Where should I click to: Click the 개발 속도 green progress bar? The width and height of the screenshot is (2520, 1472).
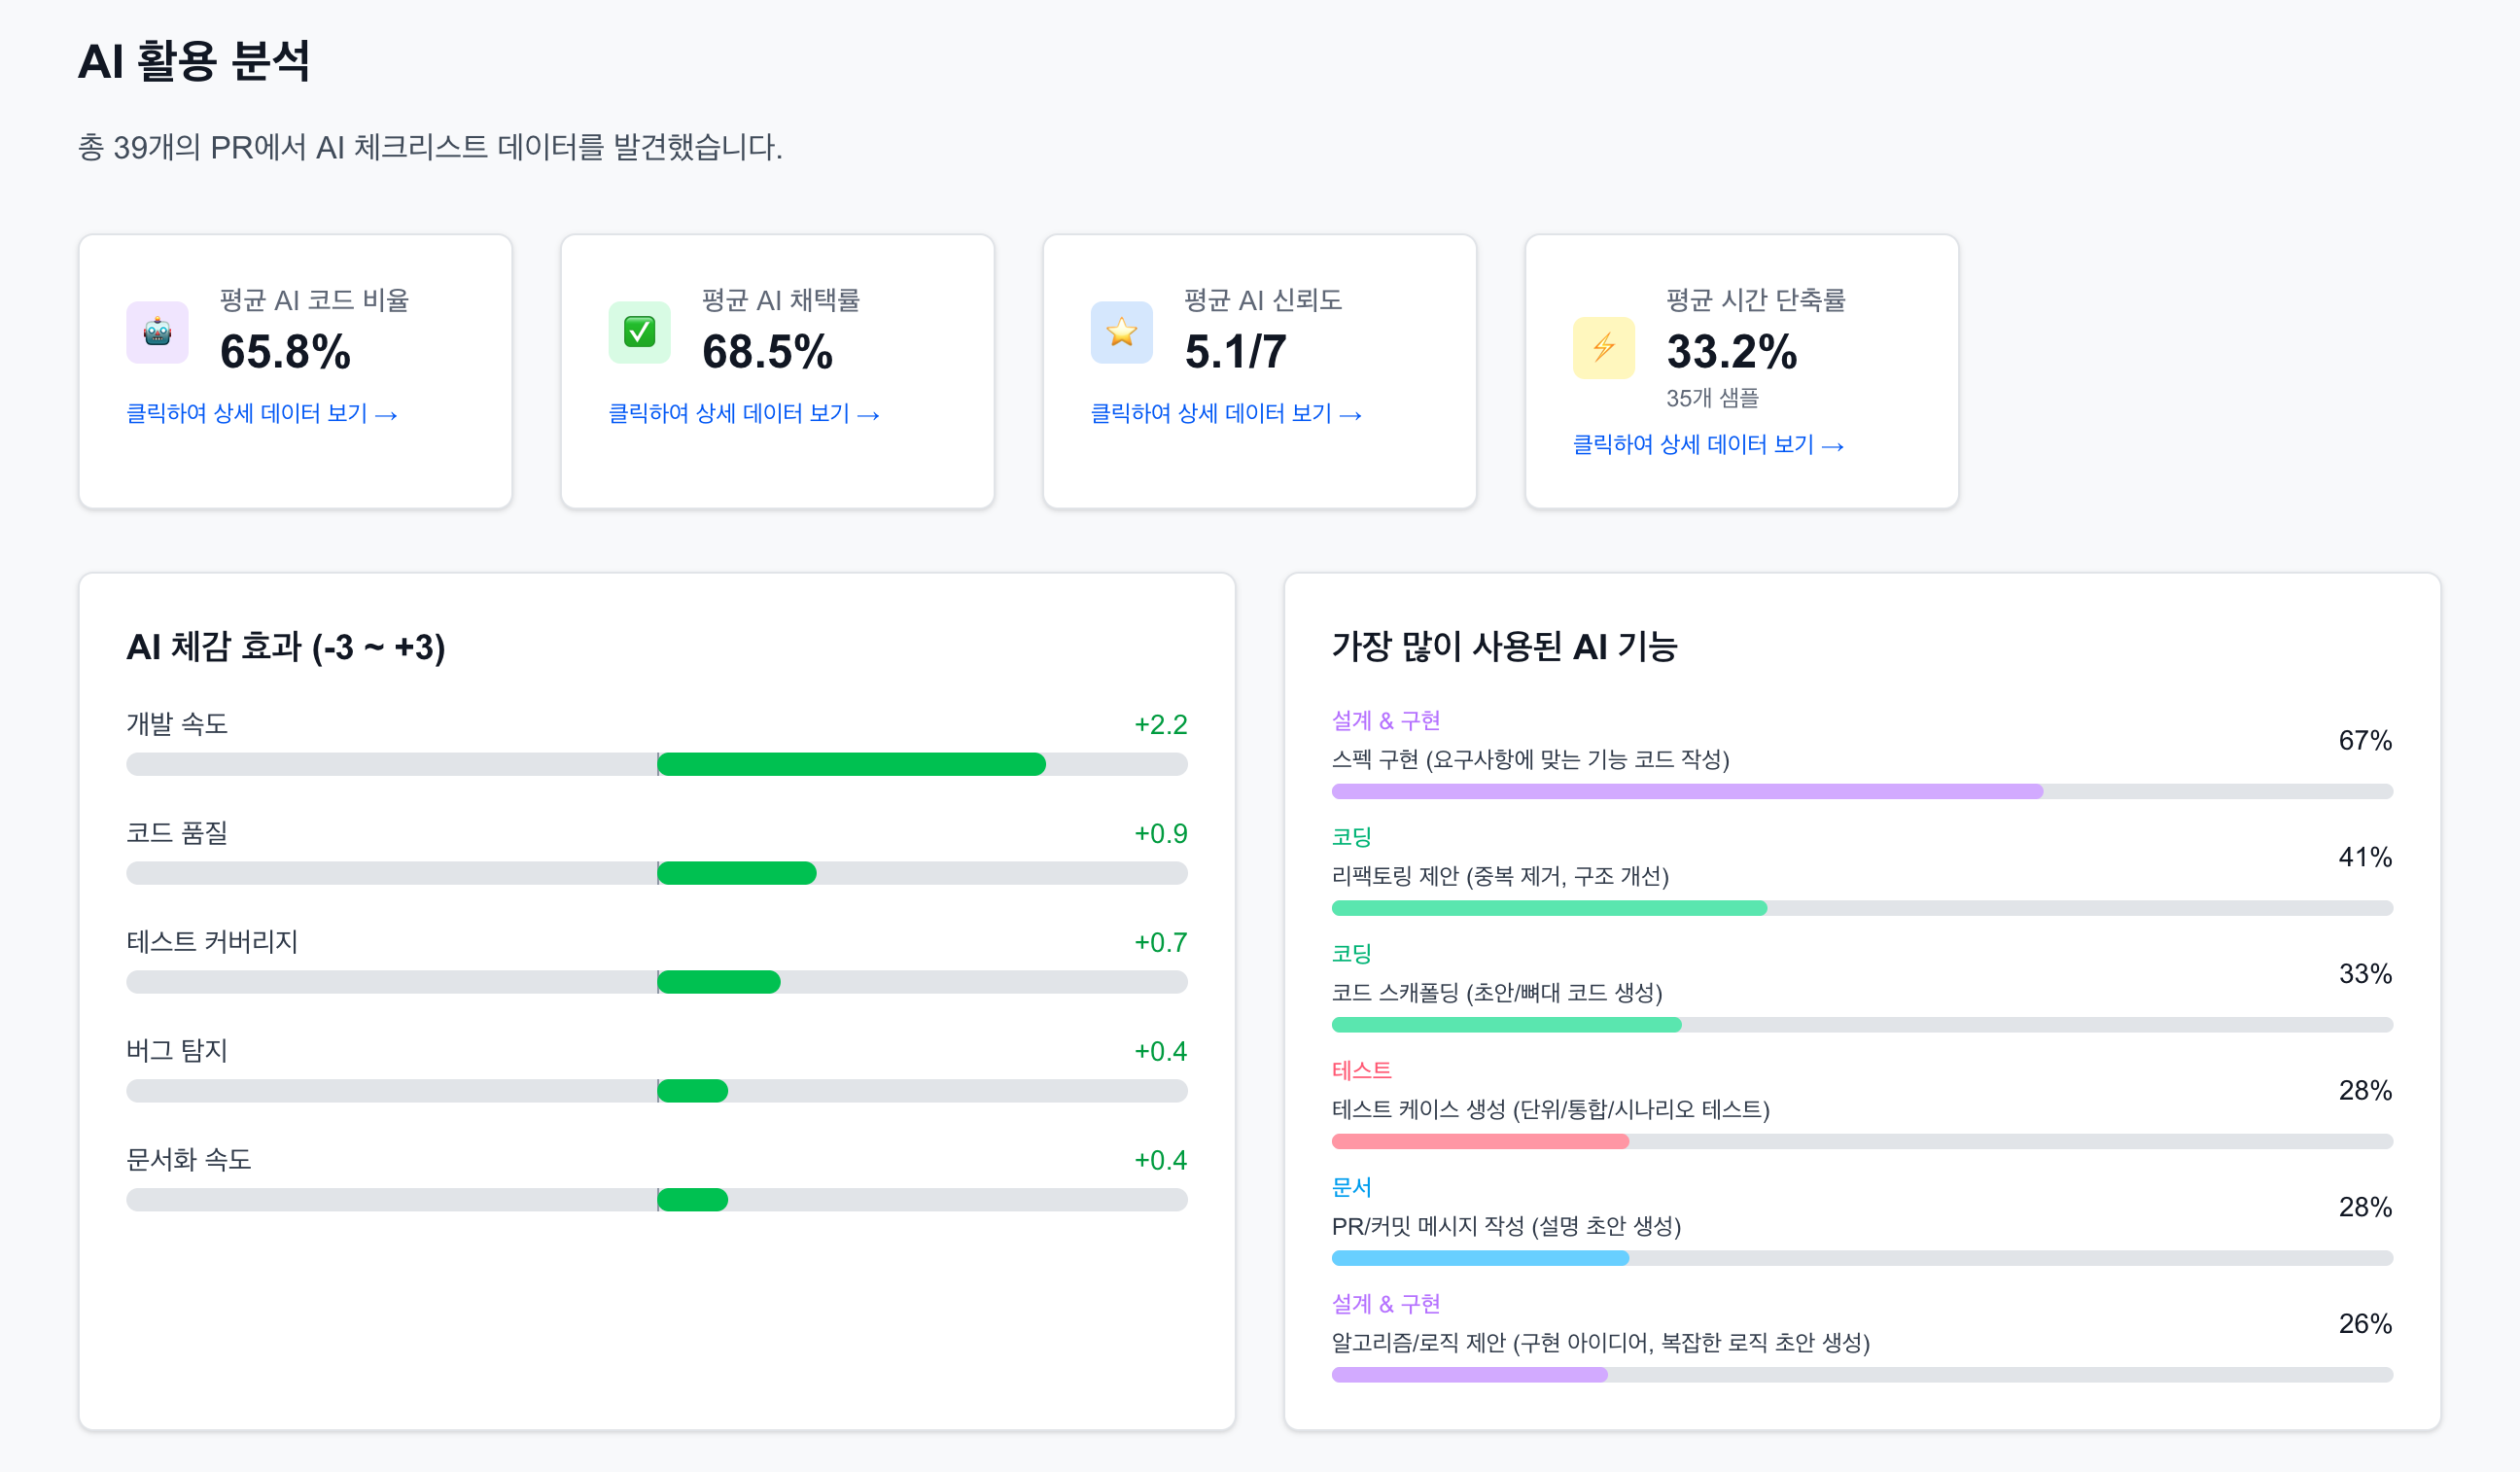point(850,765)
